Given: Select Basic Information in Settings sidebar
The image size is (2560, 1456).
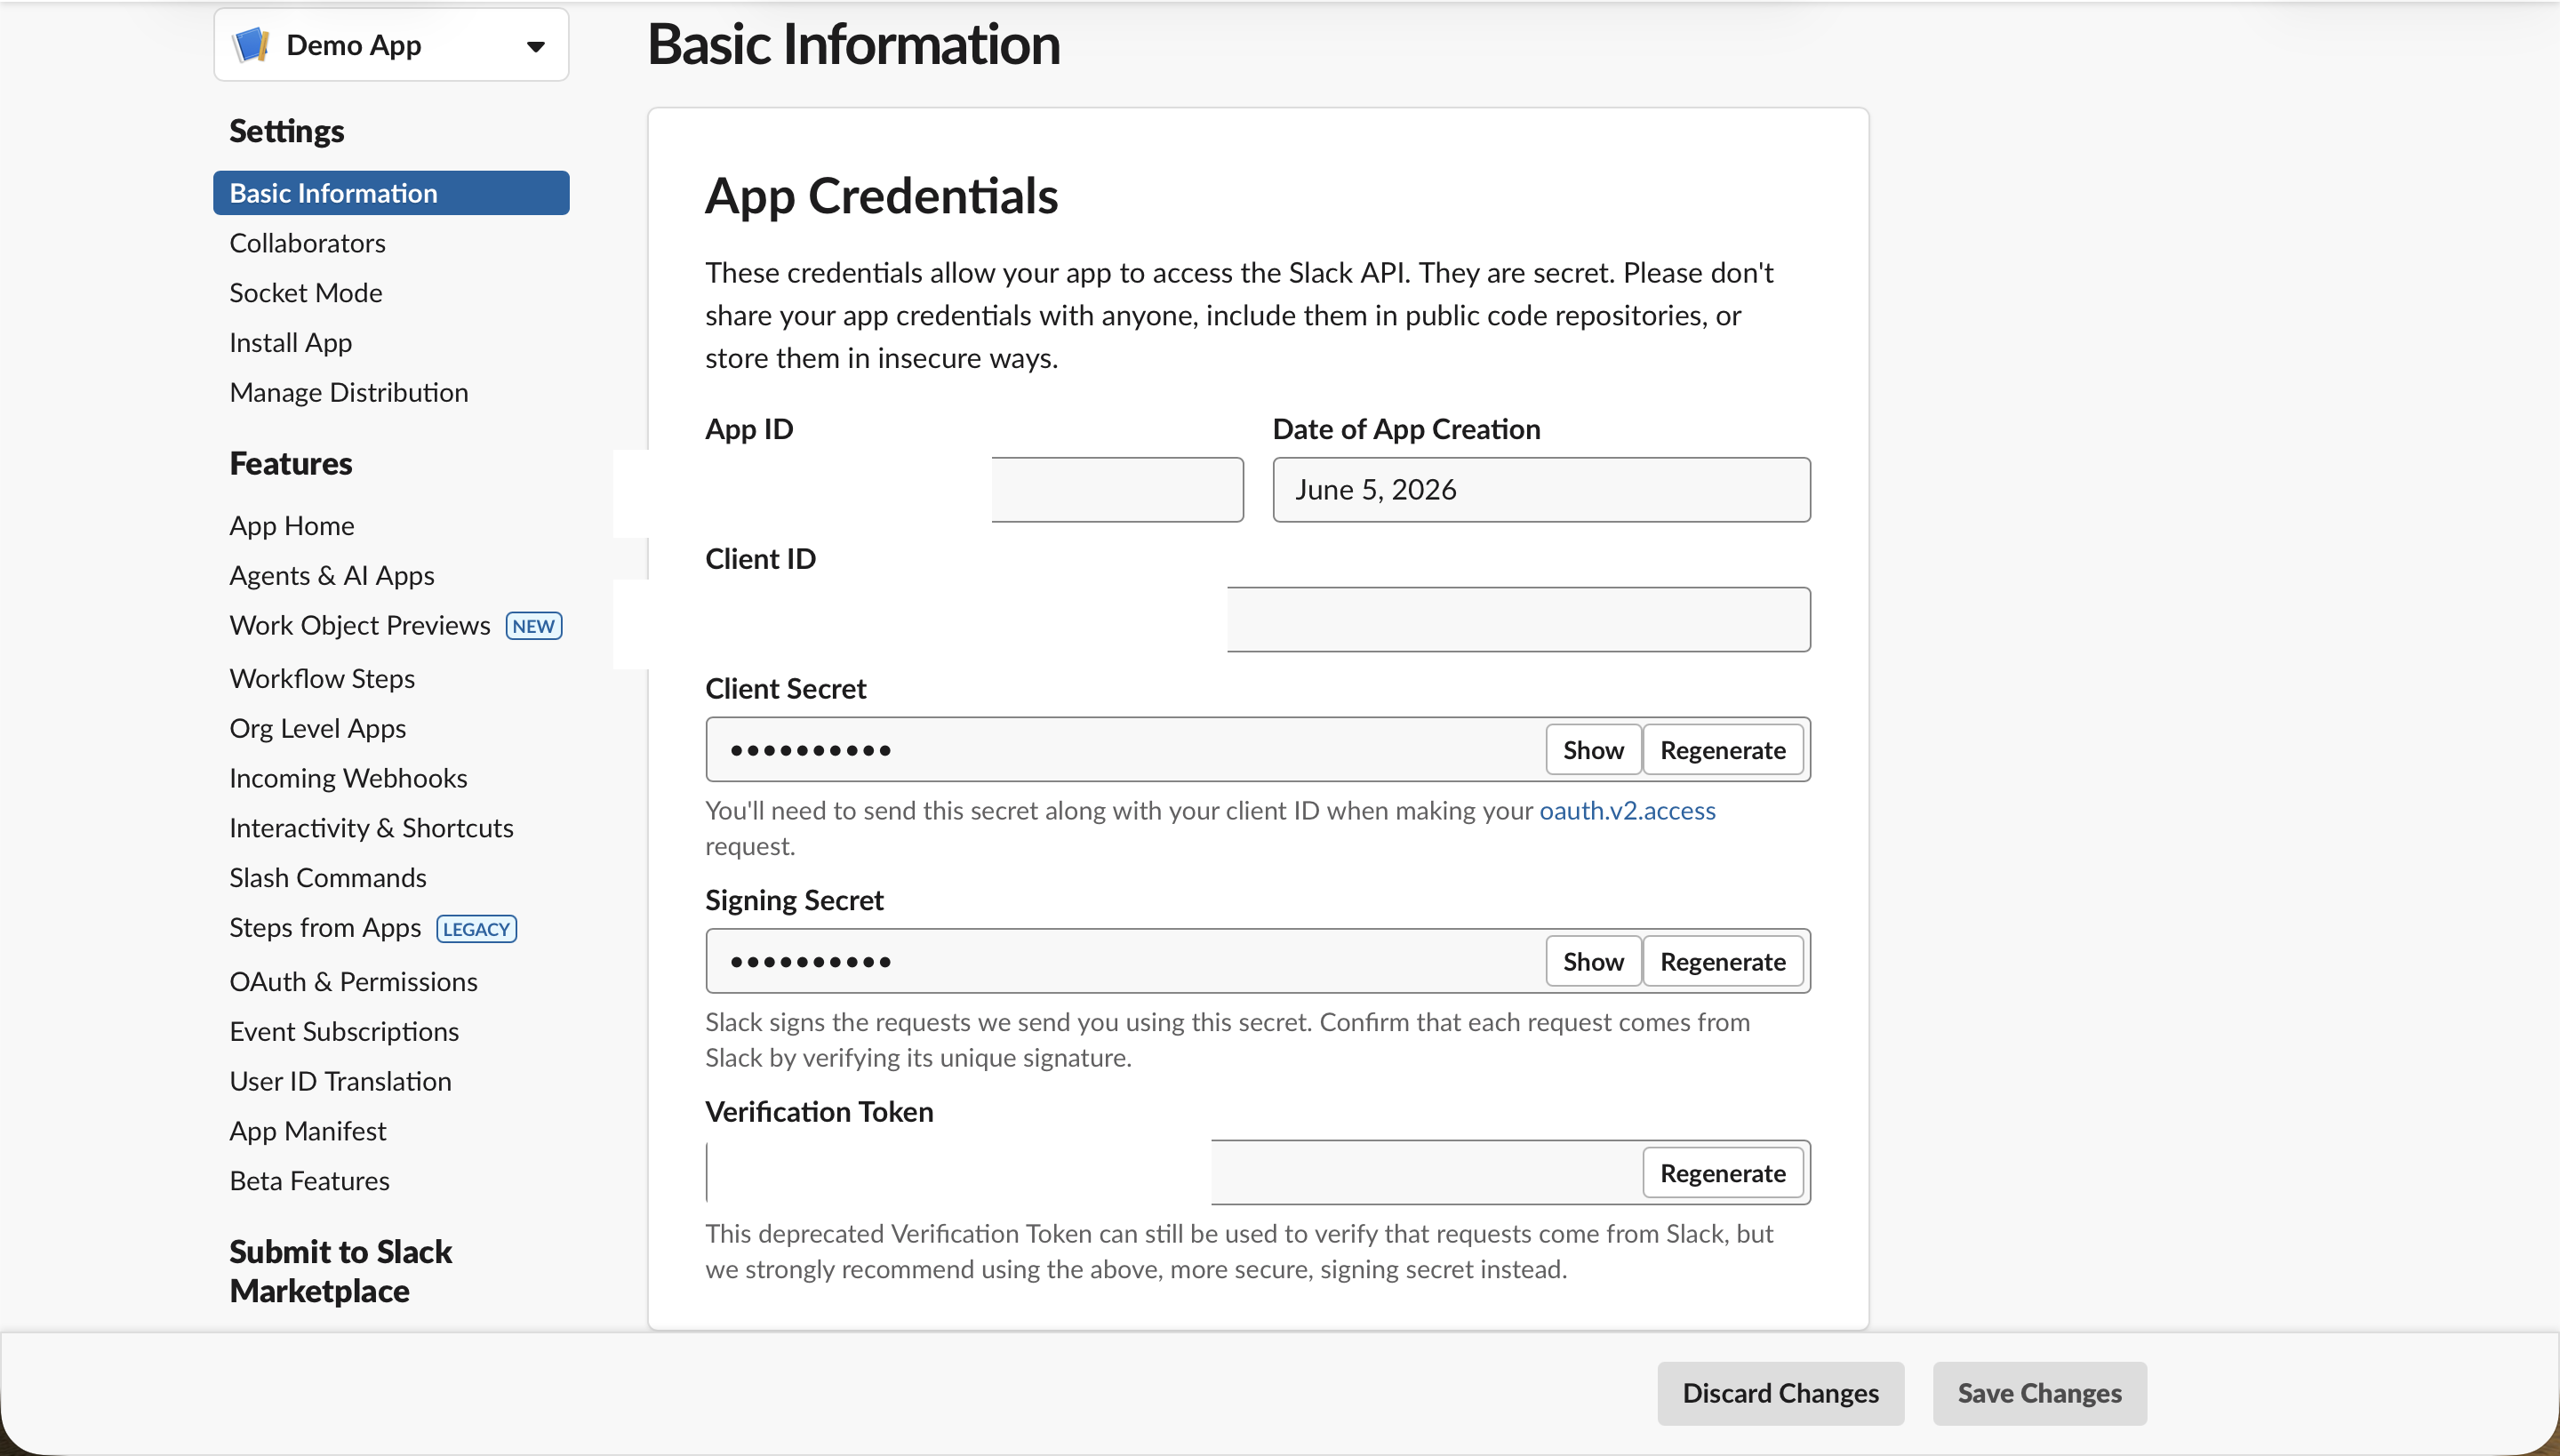Looking at the screenshot, I should tap(391, 193).
